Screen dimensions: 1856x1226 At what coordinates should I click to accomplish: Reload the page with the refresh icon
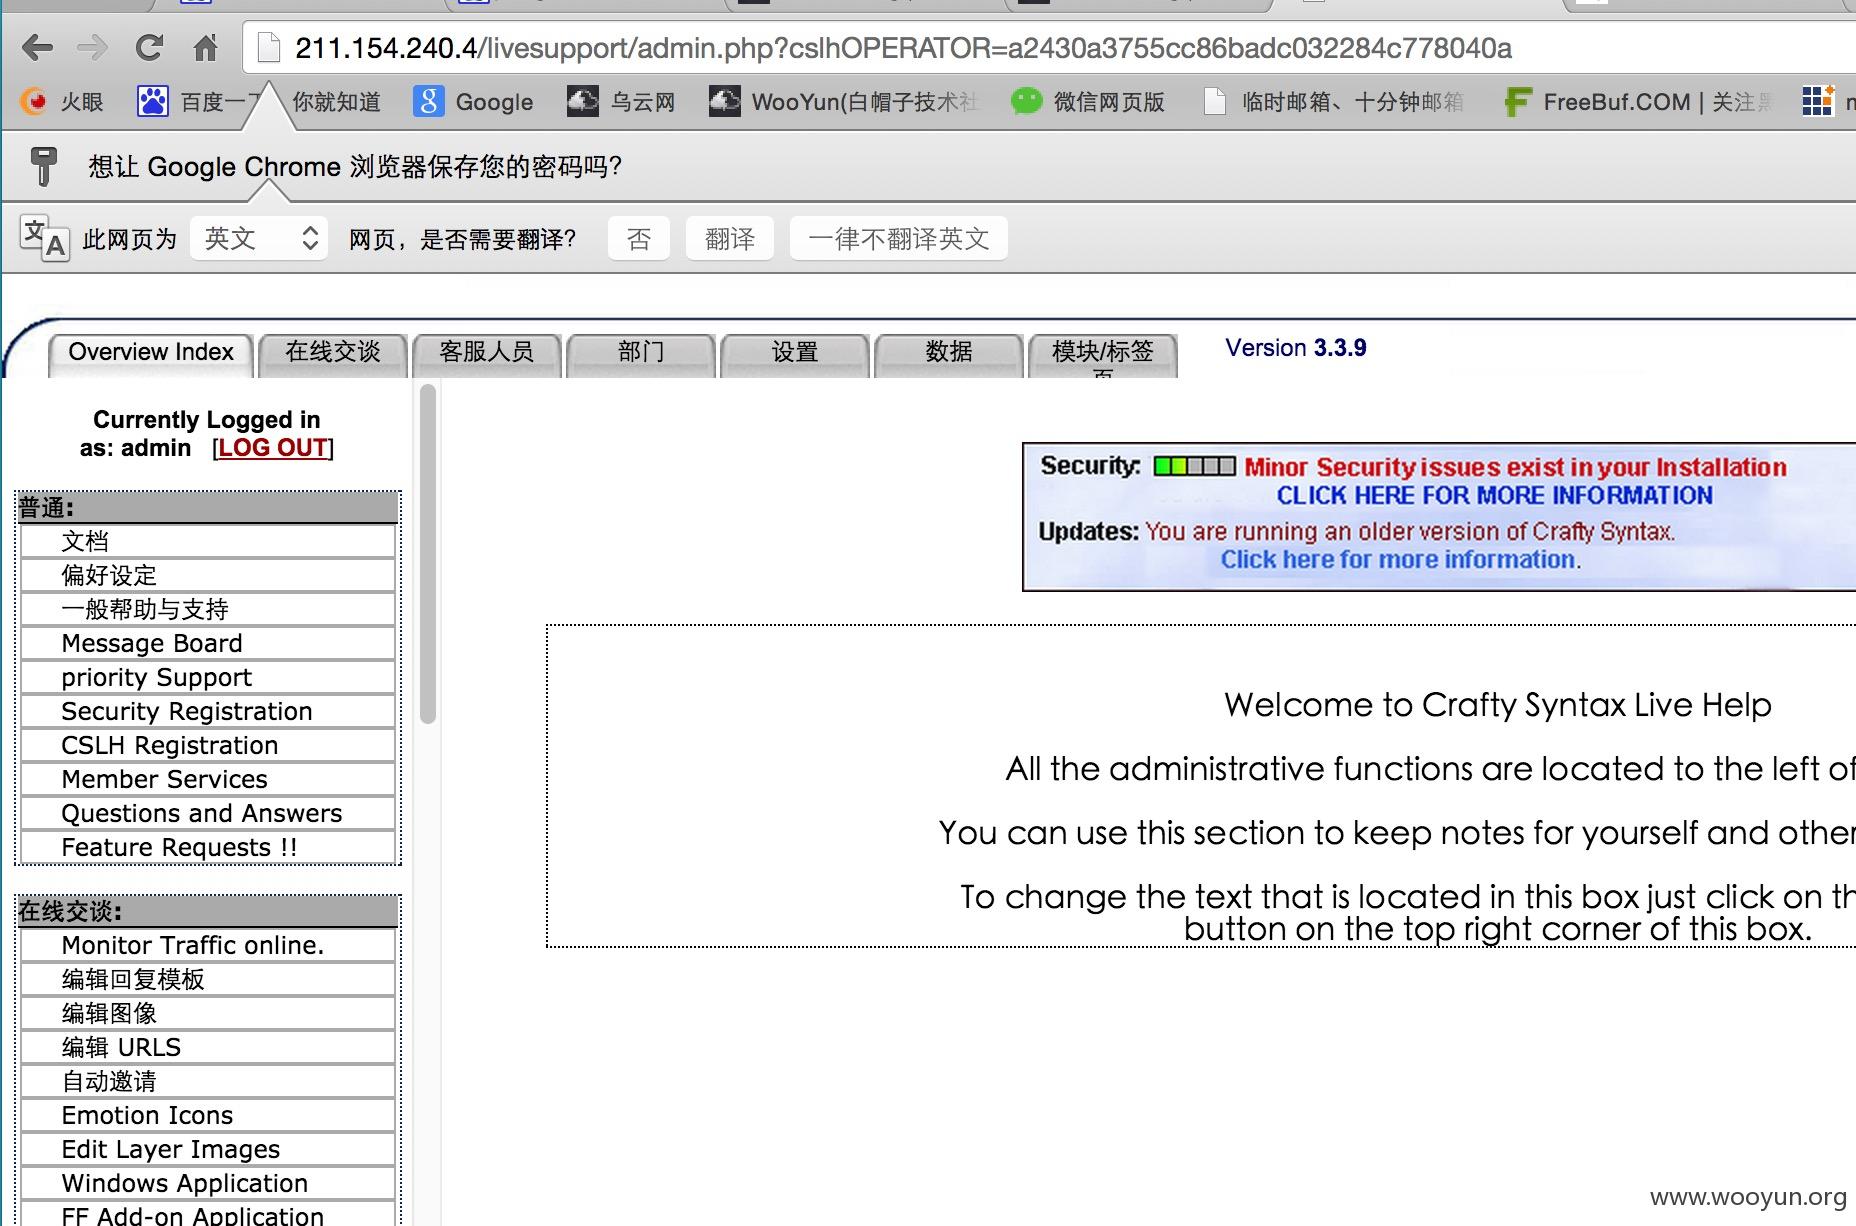pyautogui.click(x=149, y=47)
